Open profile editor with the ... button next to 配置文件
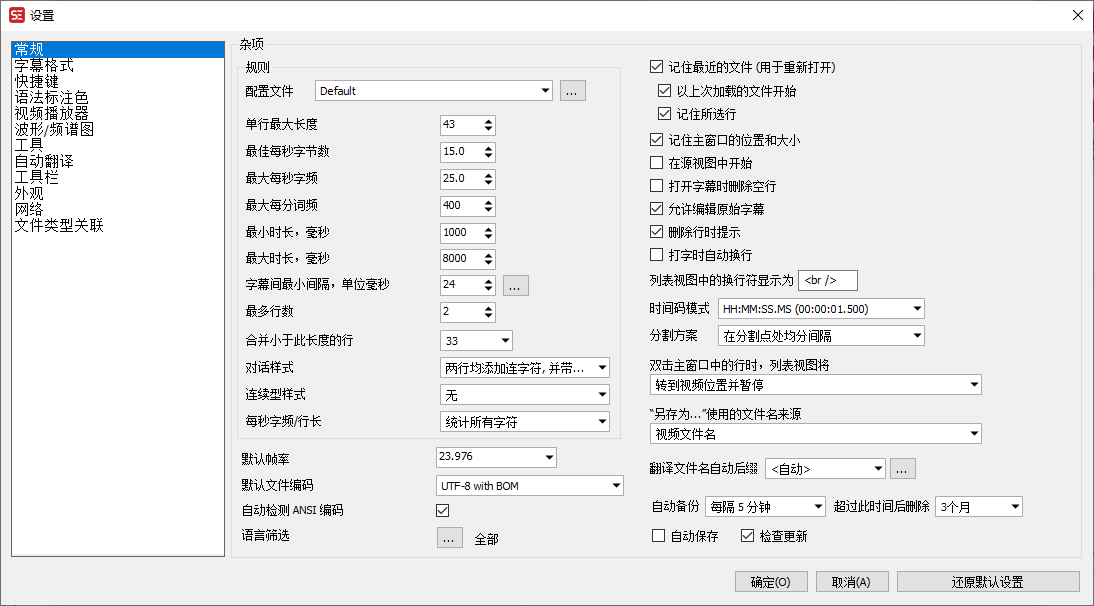Screen dimensions: 1094x606 572,91
